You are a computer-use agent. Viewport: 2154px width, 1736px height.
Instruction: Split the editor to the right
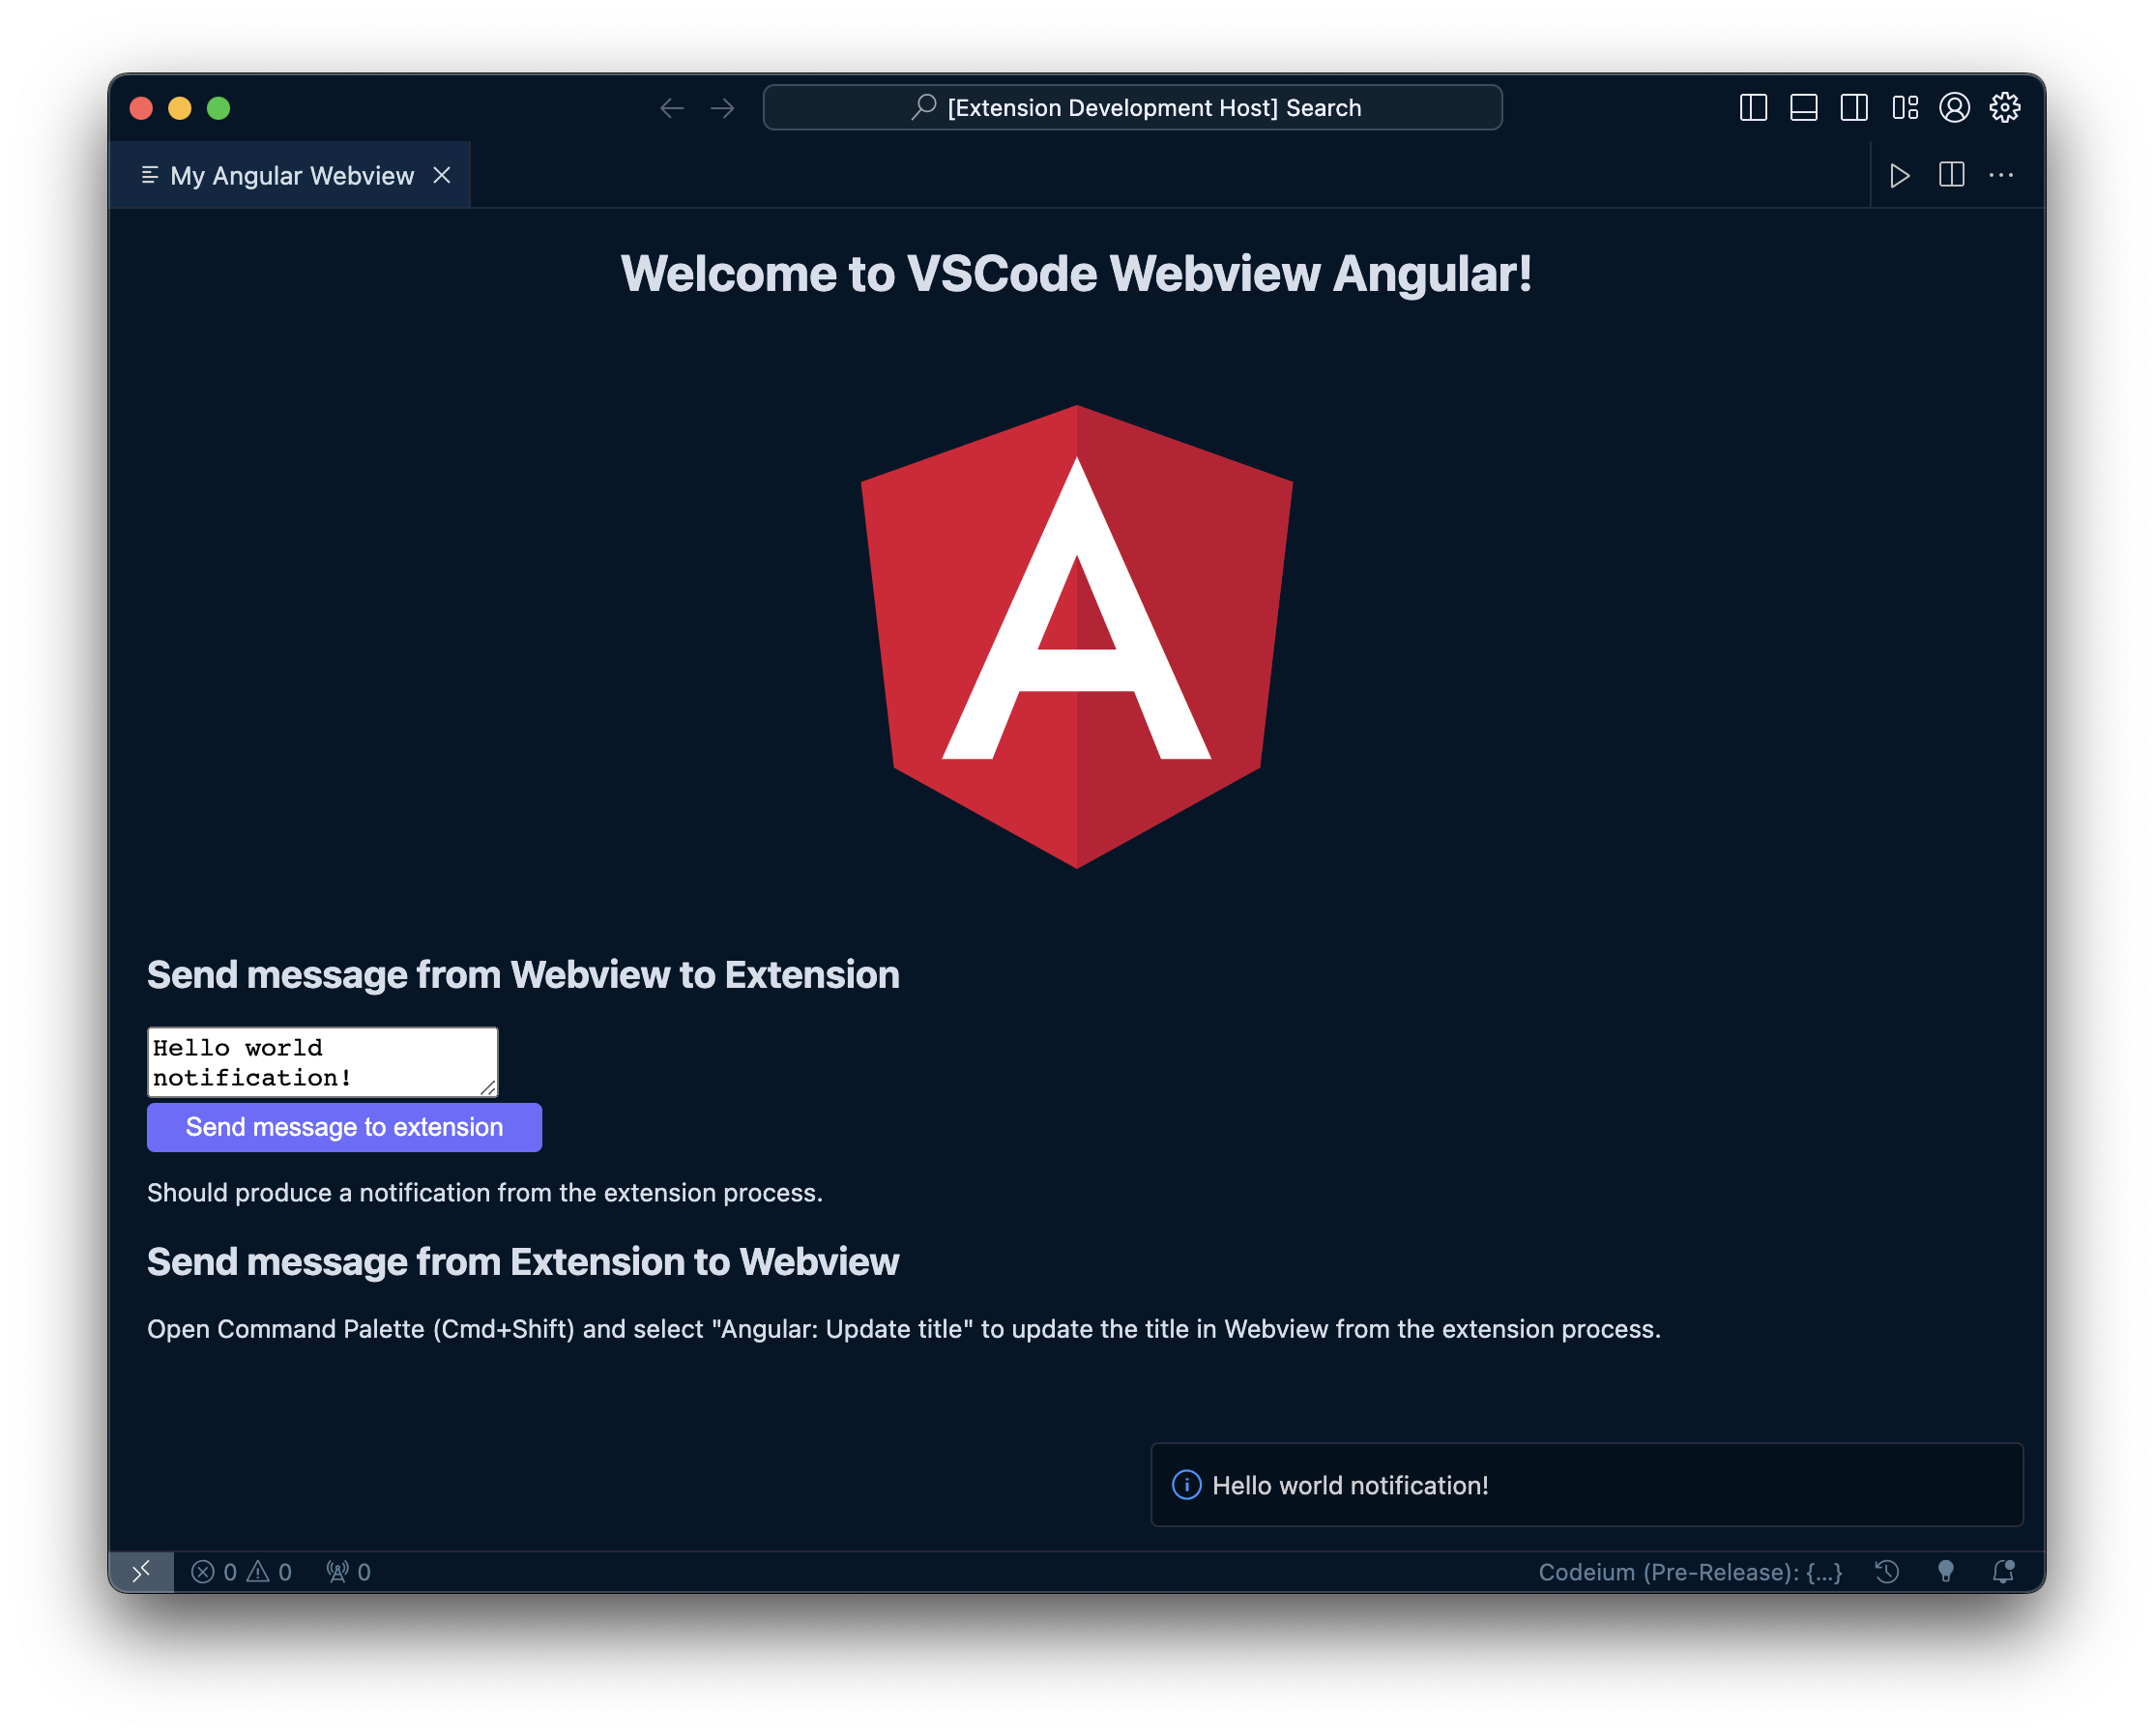point(1951,175)
